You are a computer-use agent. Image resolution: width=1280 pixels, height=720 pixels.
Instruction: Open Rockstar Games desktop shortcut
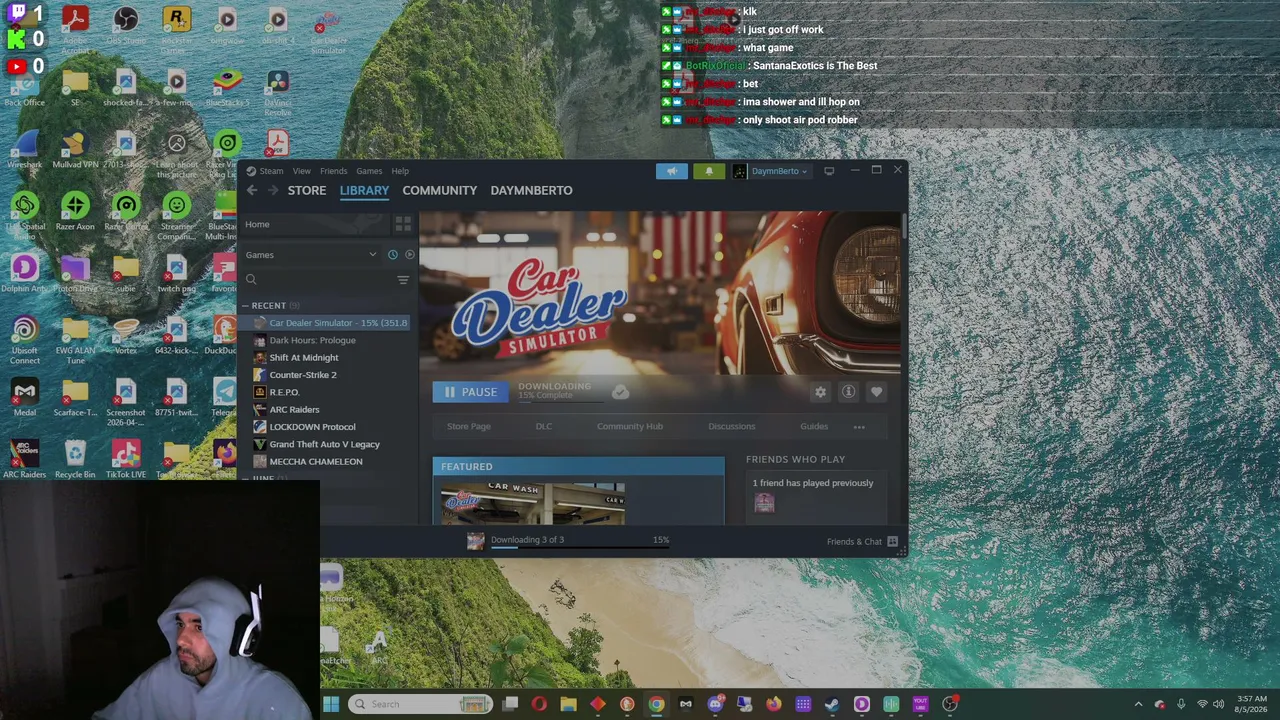pyautogui.click(x=176, y=28)
